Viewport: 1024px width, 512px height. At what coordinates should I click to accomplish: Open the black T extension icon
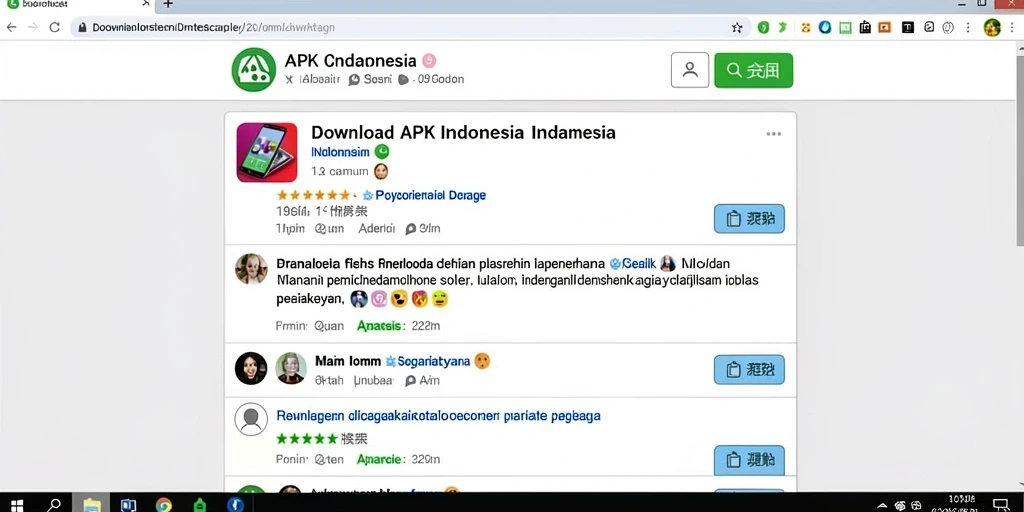point(908,27)
